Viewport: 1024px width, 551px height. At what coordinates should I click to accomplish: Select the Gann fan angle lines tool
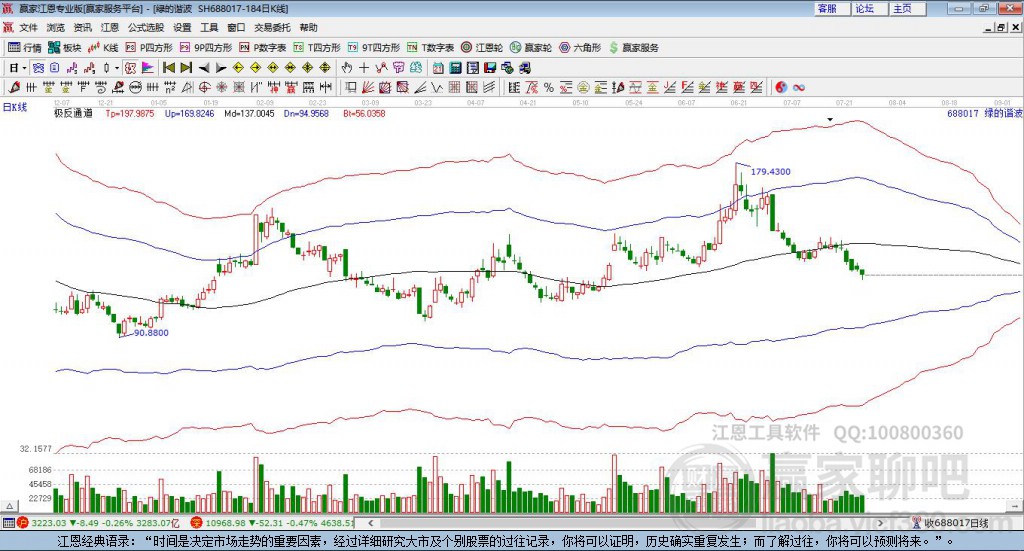point(368,87)
